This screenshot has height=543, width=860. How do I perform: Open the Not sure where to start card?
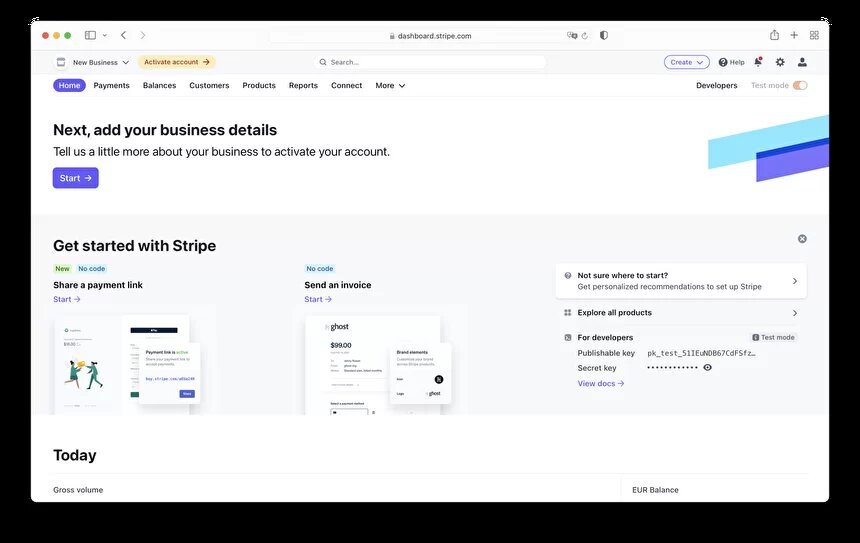pyautogui.click(x=681, y=281)
